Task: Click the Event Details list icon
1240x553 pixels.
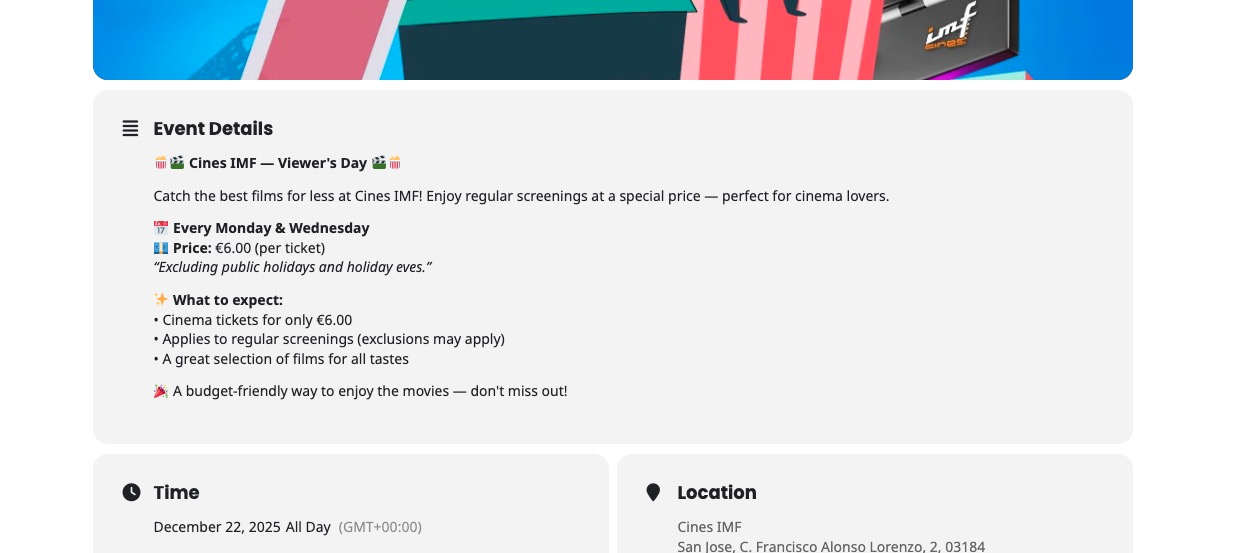Action: point(130,128)
